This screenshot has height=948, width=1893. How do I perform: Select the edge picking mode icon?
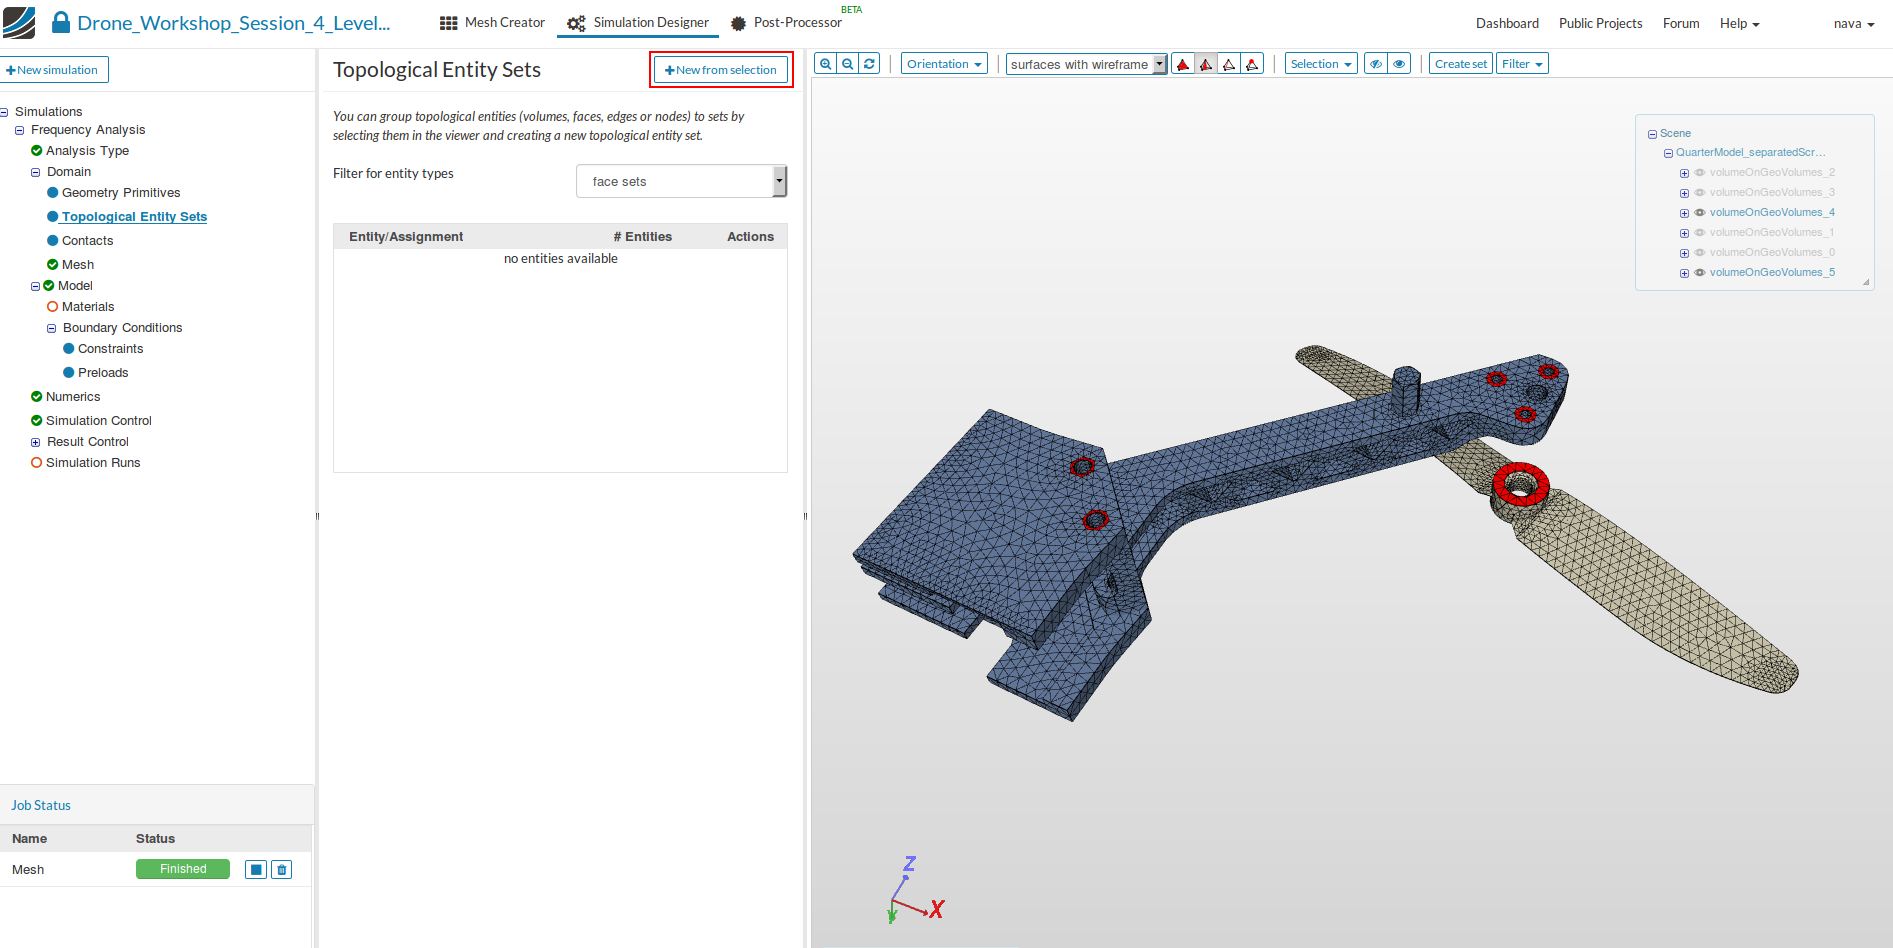1229,64
